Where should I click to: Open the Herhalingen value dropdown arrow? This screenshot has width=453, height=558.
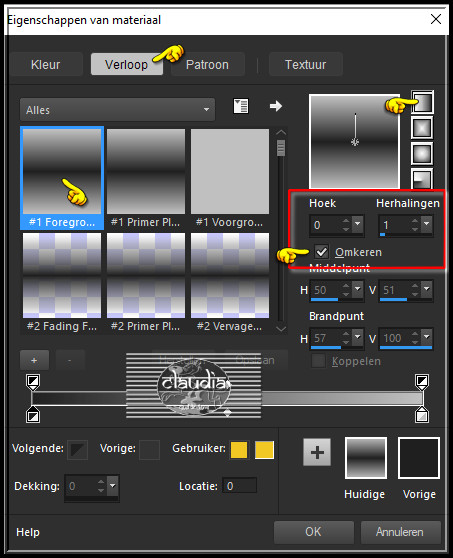coord(427,224)
